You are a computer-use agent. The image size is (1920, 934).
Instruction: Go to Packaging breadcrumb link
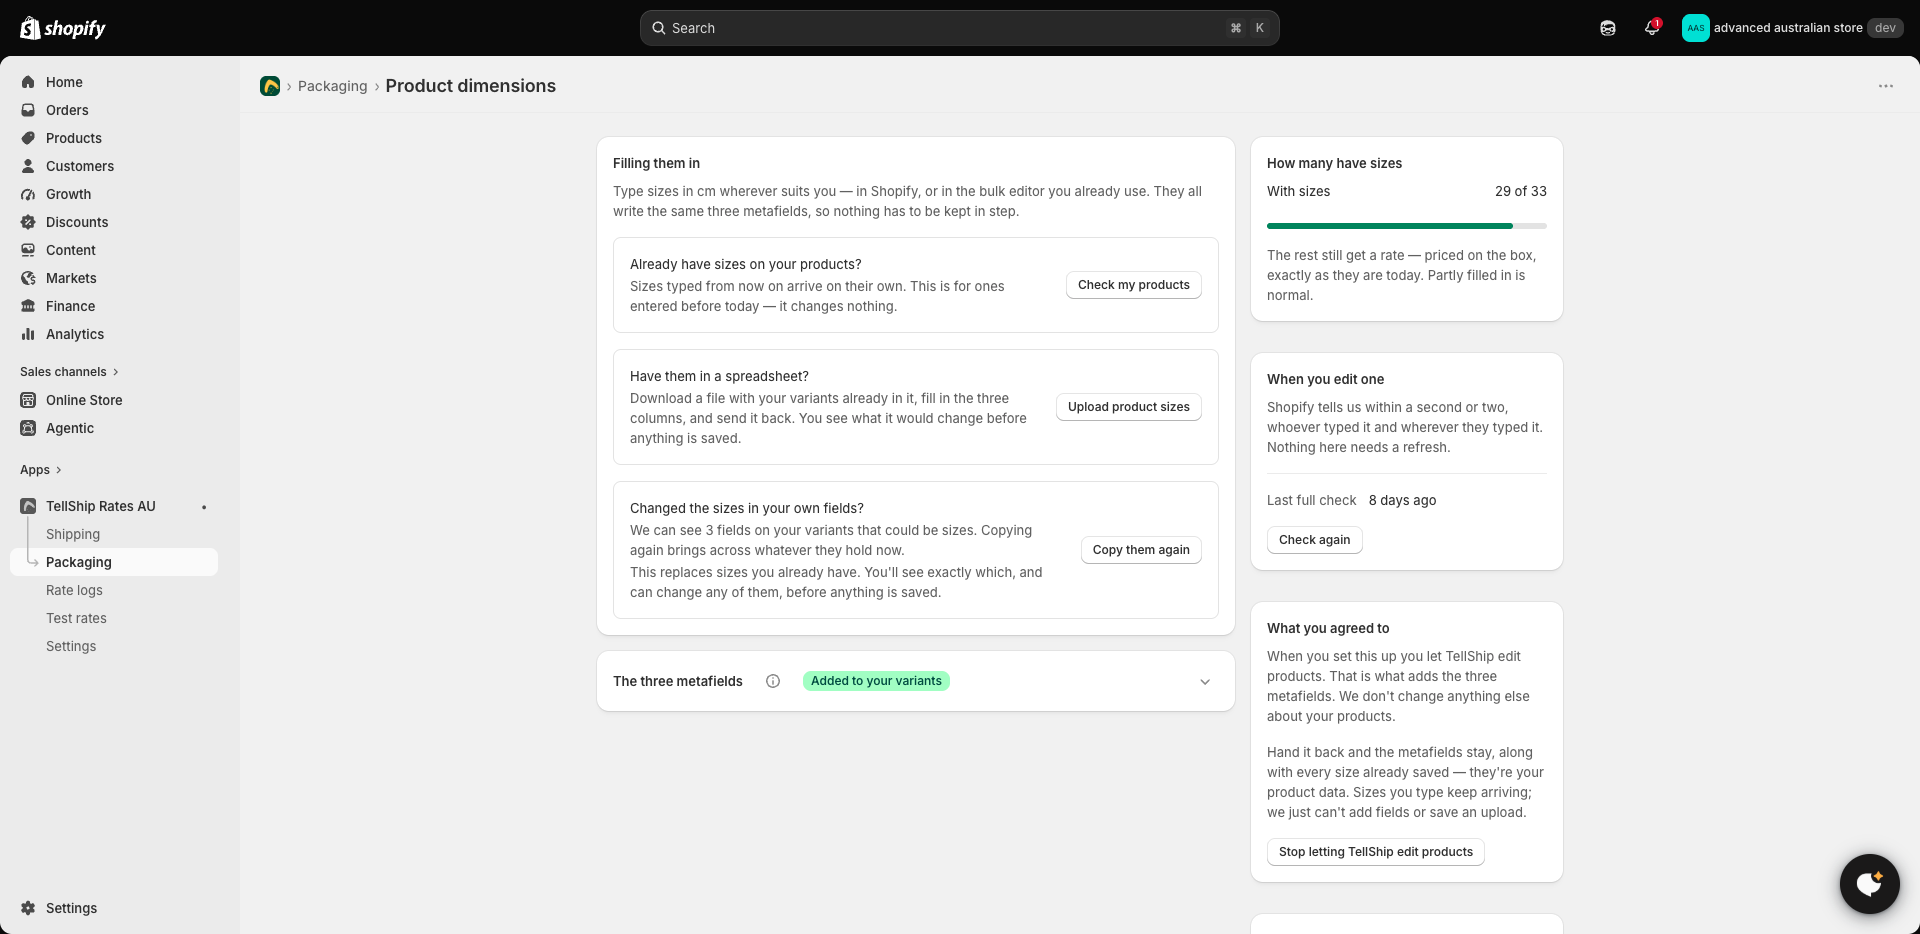coord(333,86)
